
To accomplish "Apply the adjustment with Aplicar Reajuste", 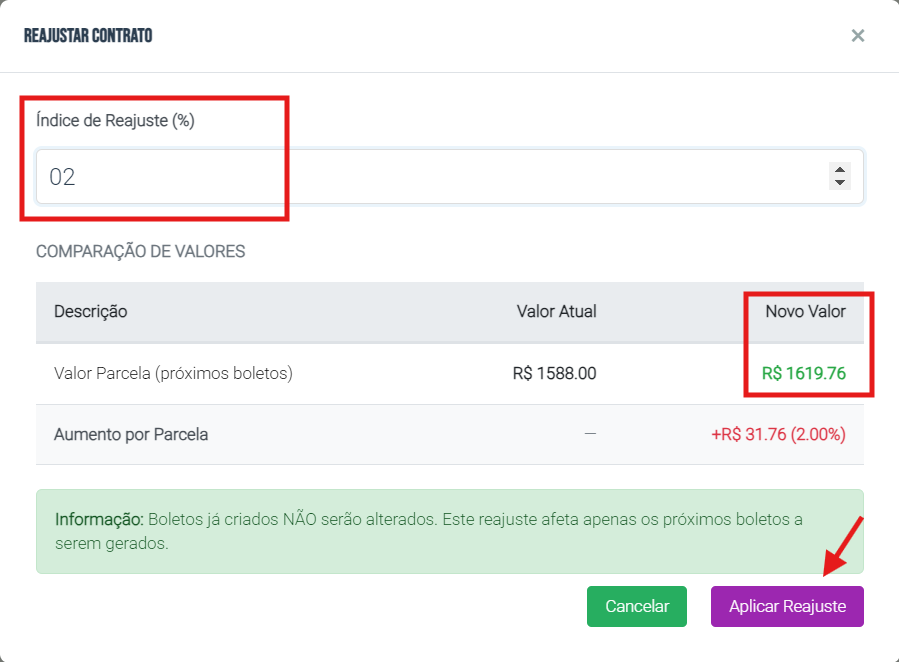I will click(x=787, y=606).
